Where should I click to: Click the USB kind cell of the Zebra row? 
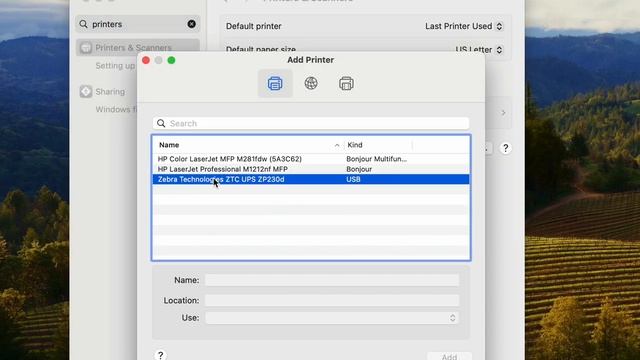click(x=353, y=179)
